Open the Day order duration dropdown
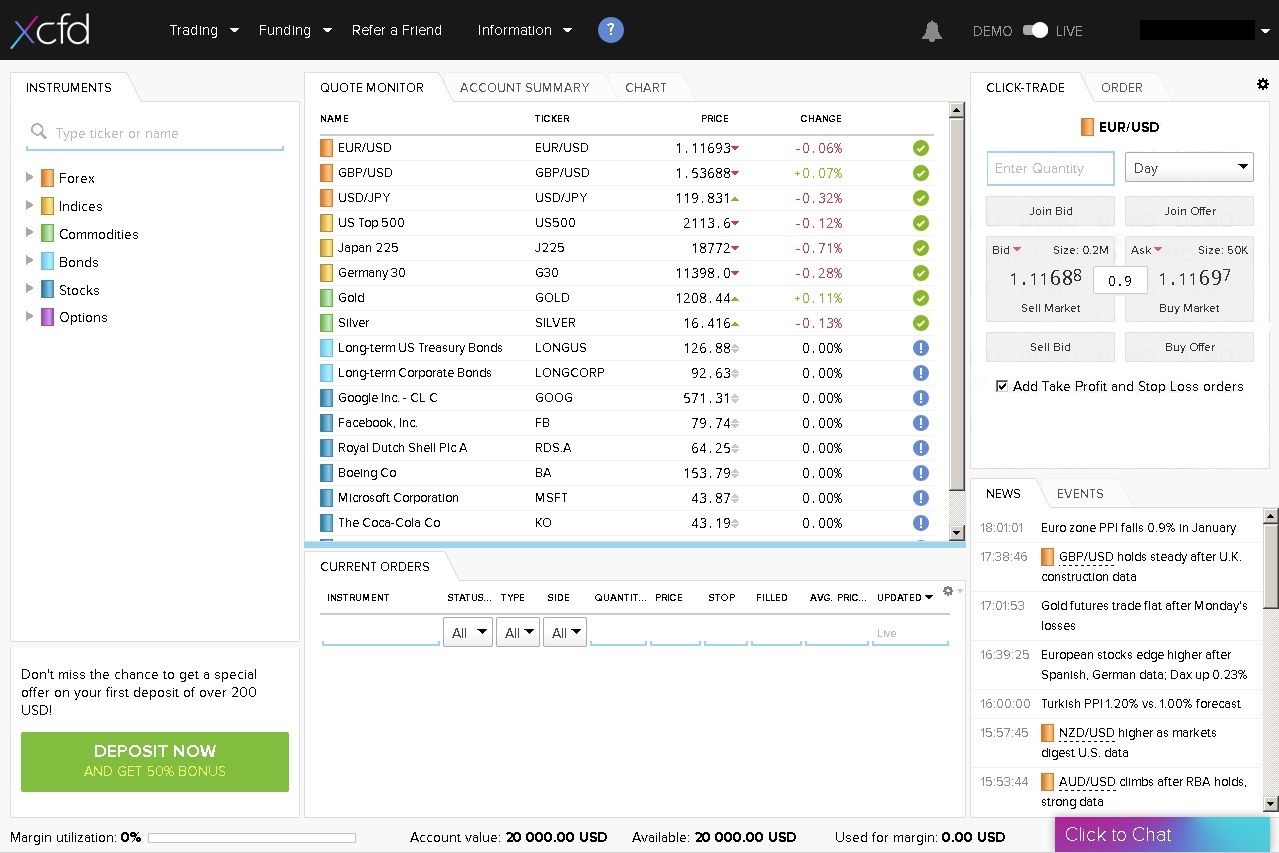 click(x=1189, y=168)
